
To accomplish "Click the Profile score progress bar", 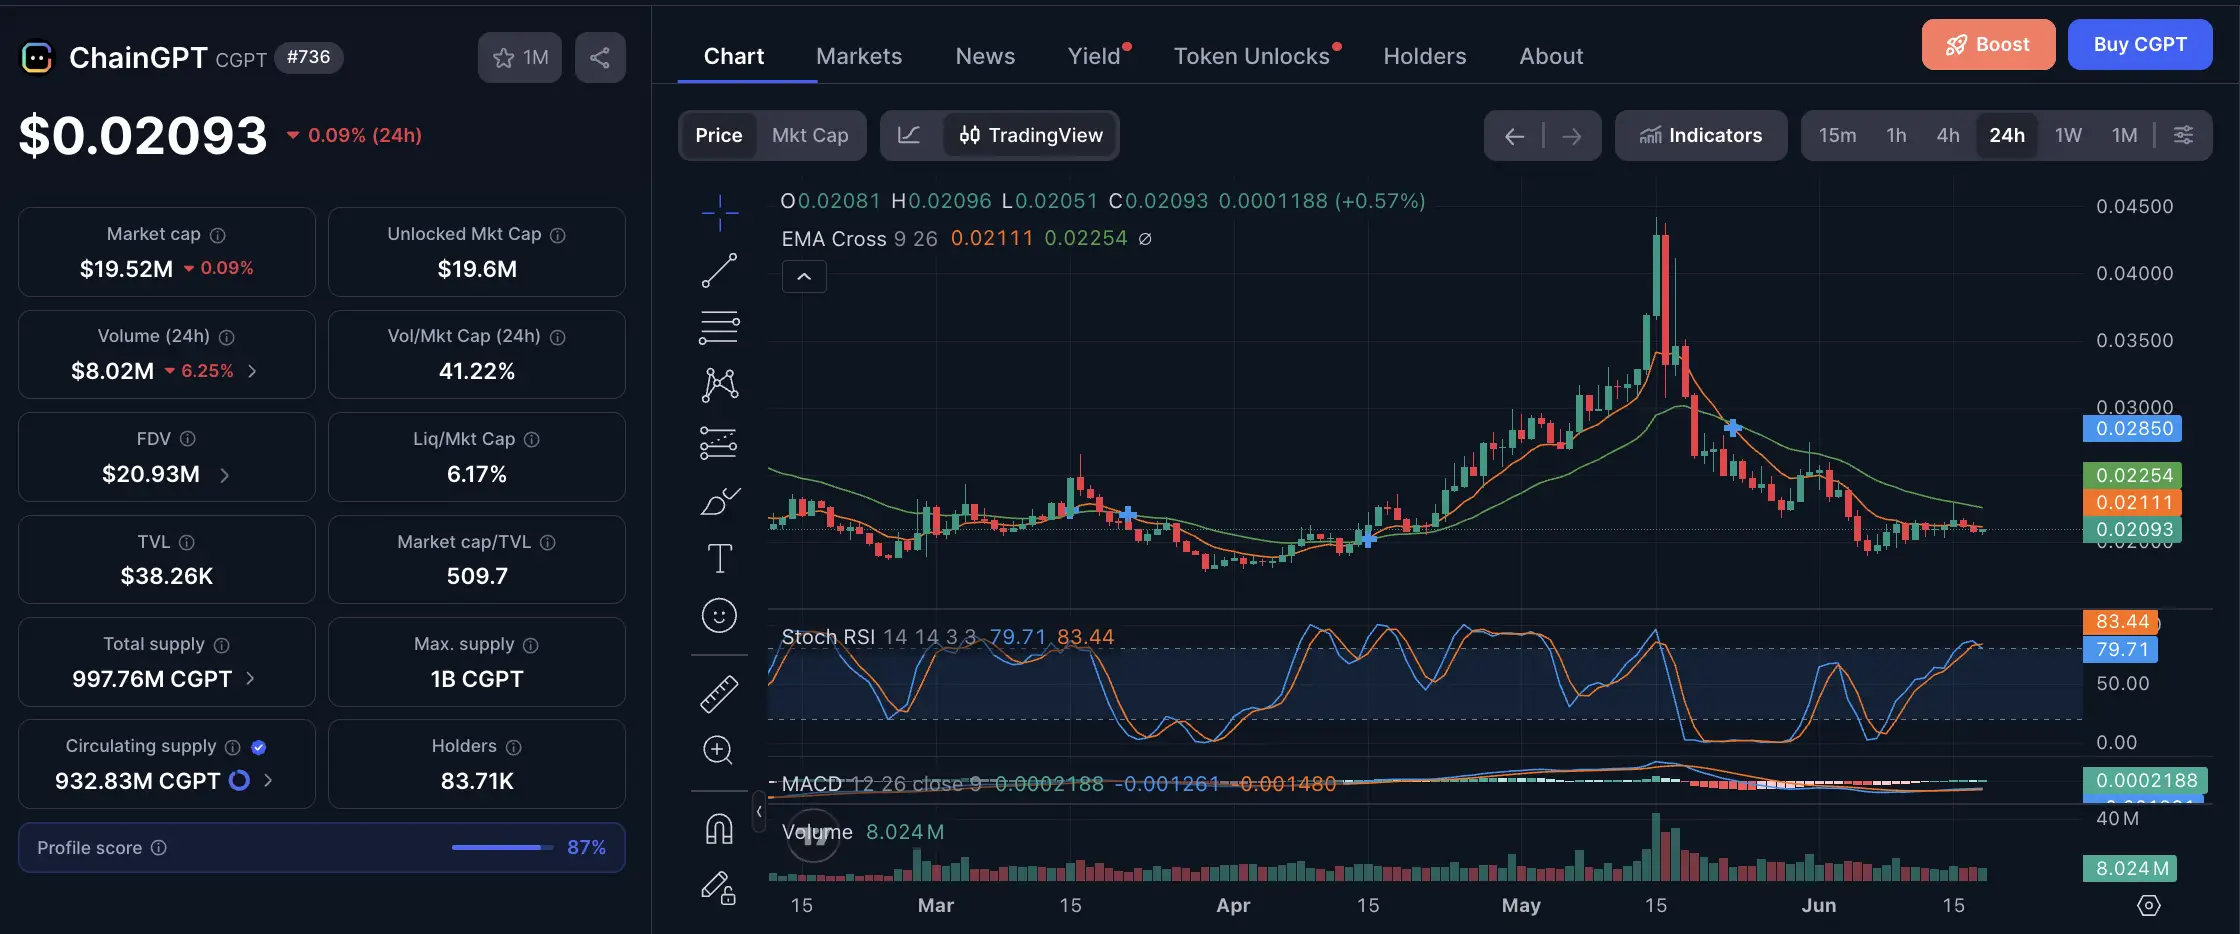I will (502, 847).
